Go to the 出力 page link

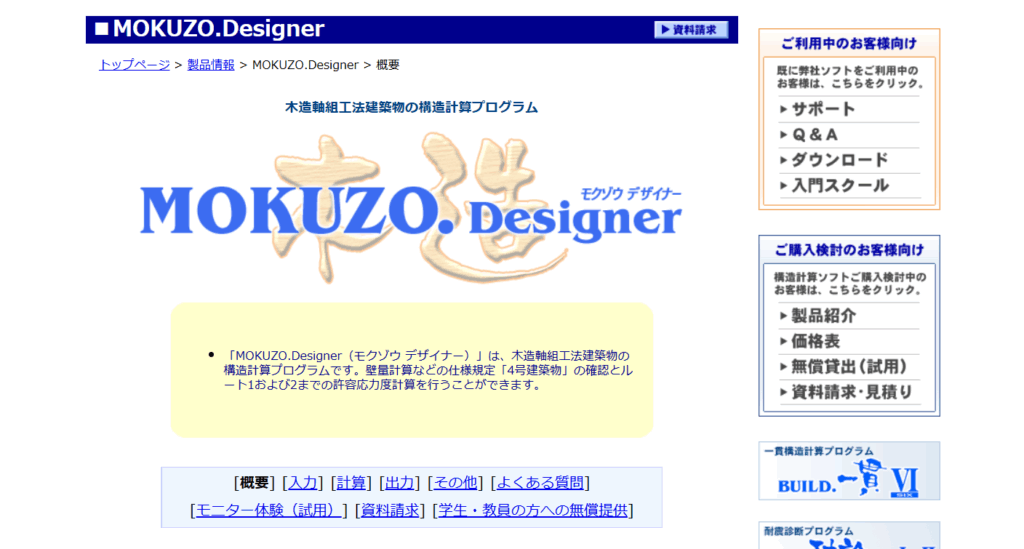pyautogui.click(x=399, y=482)
